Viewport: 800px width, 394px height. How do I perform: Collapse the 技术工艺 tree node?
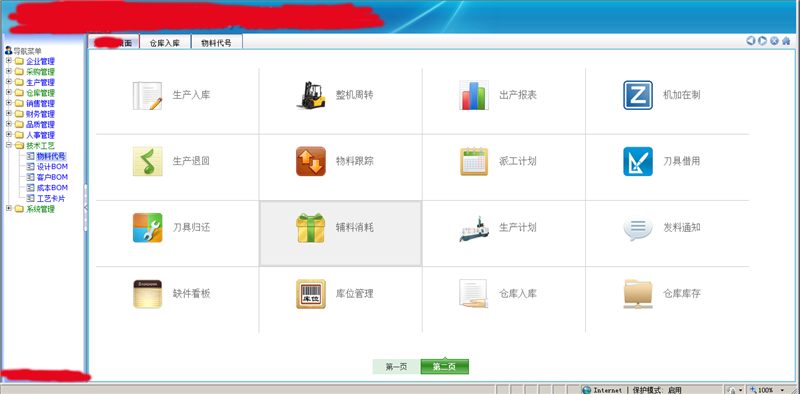click(x=9, y=145)
